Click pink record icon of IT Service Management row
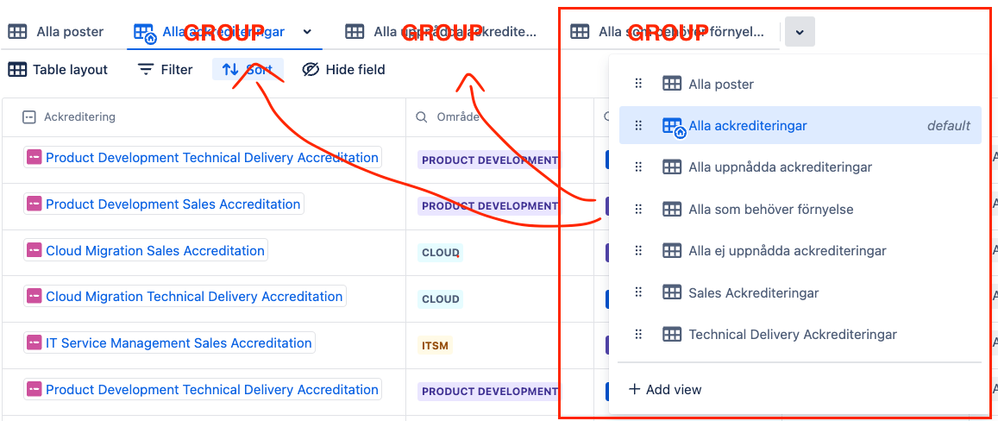Viewport: 998px width, 421px height. tap(34, 343)
